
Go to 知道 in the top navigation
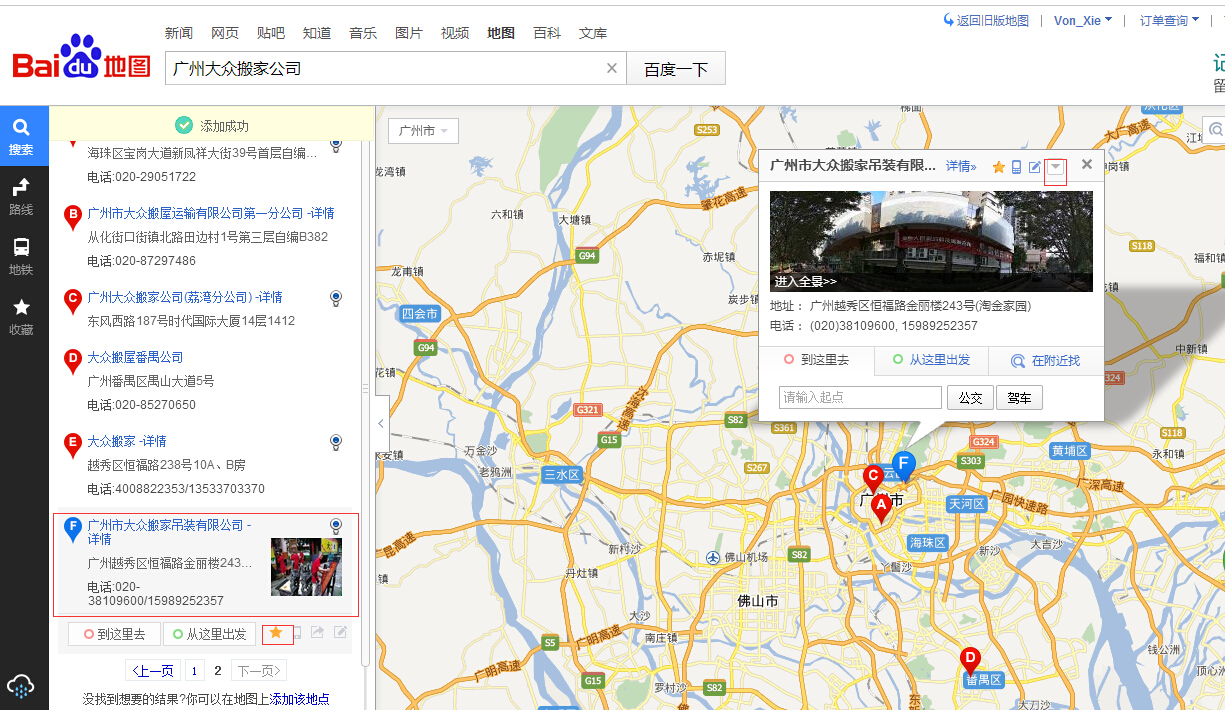click(317, 33)
